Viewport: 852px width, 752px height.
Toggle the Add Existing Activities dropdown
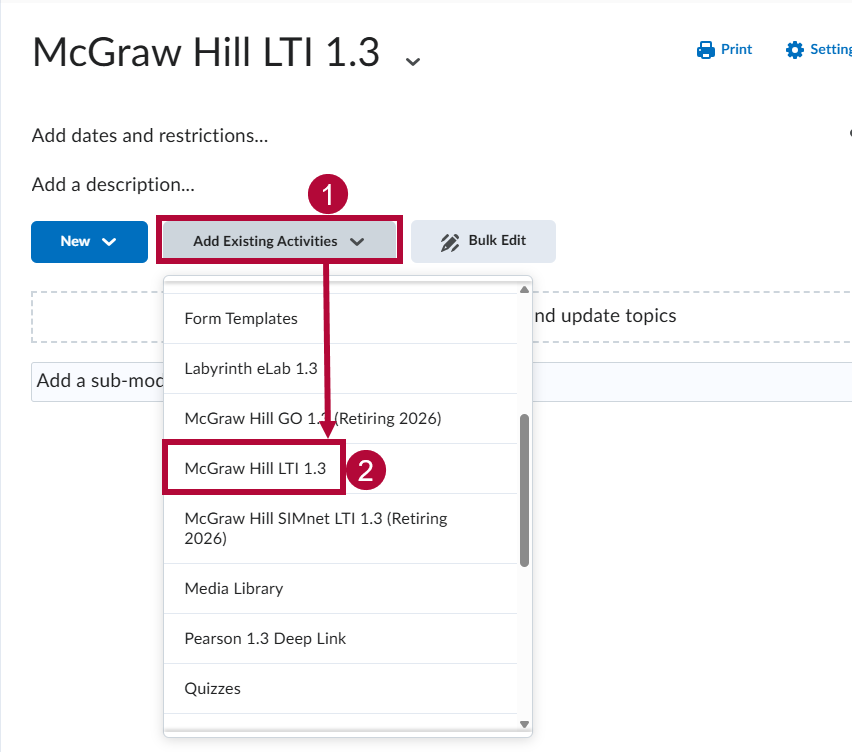coord(279,241)
